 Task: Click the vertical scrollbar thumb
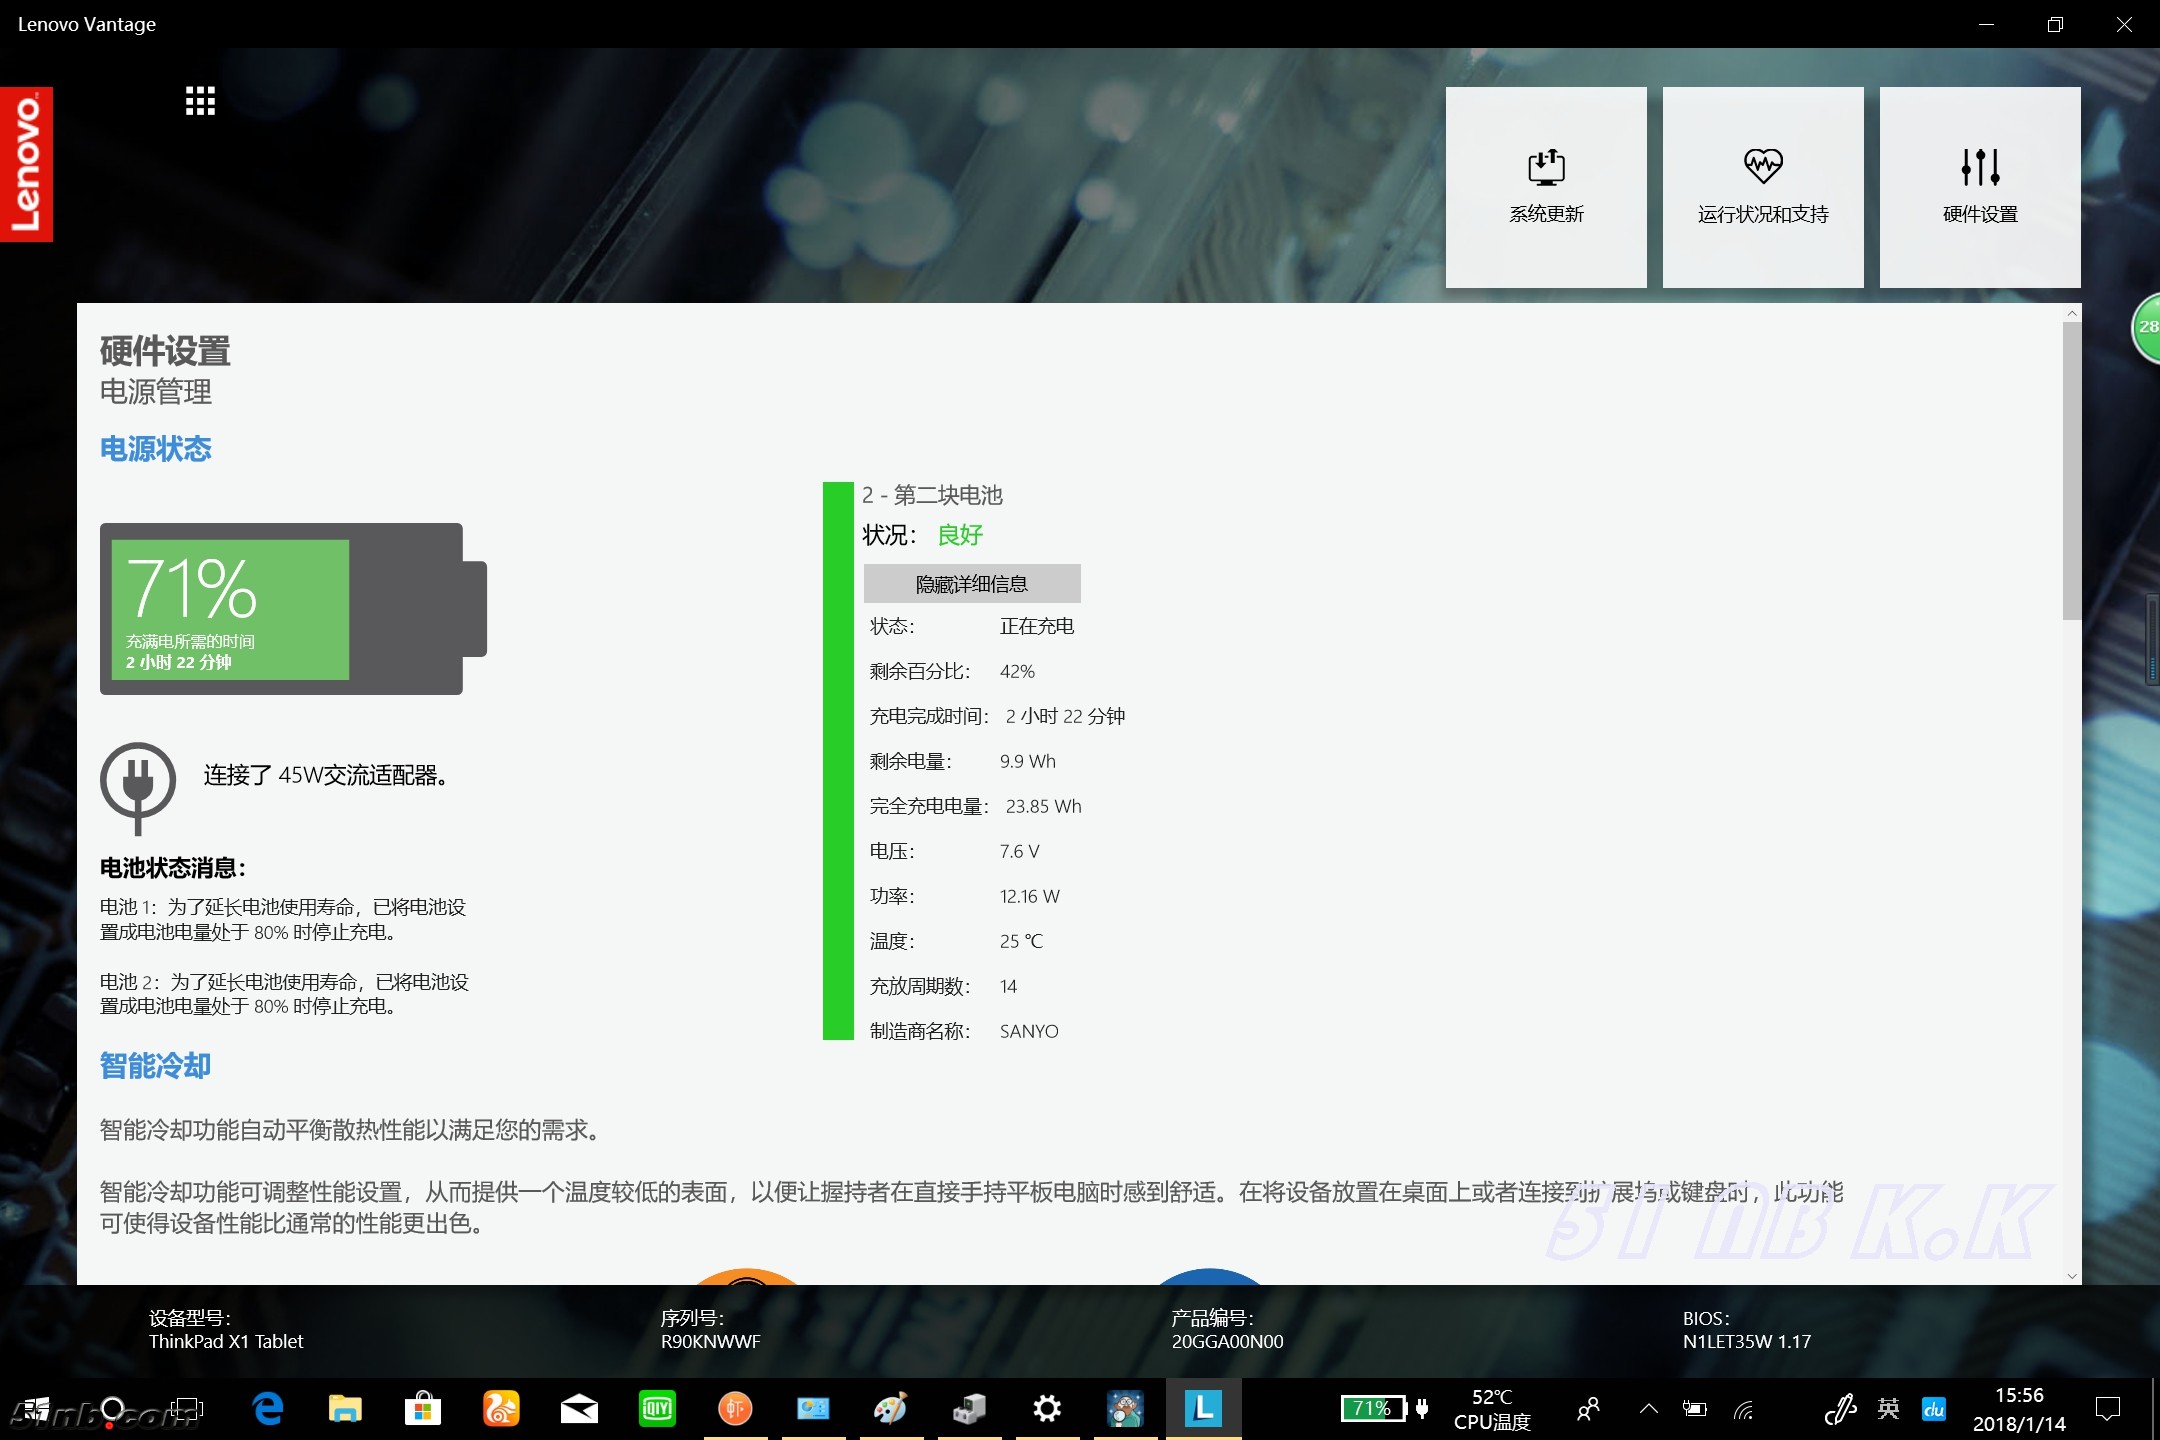[2072, 470]
